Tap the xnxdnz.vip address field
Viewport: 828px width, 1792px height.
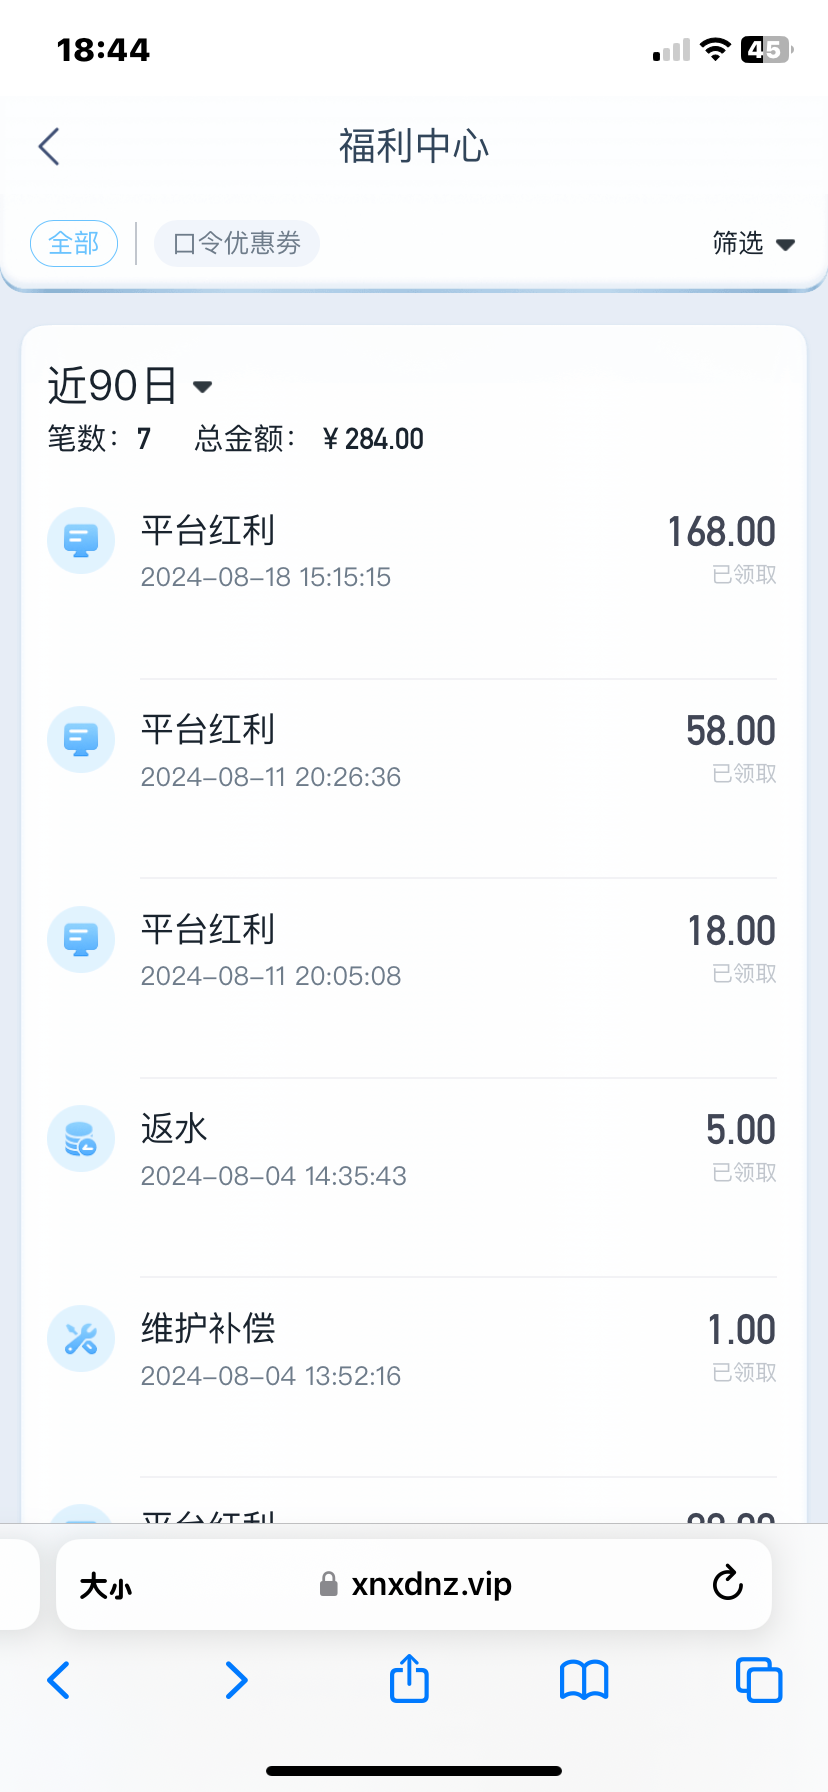click(430, 1584)
